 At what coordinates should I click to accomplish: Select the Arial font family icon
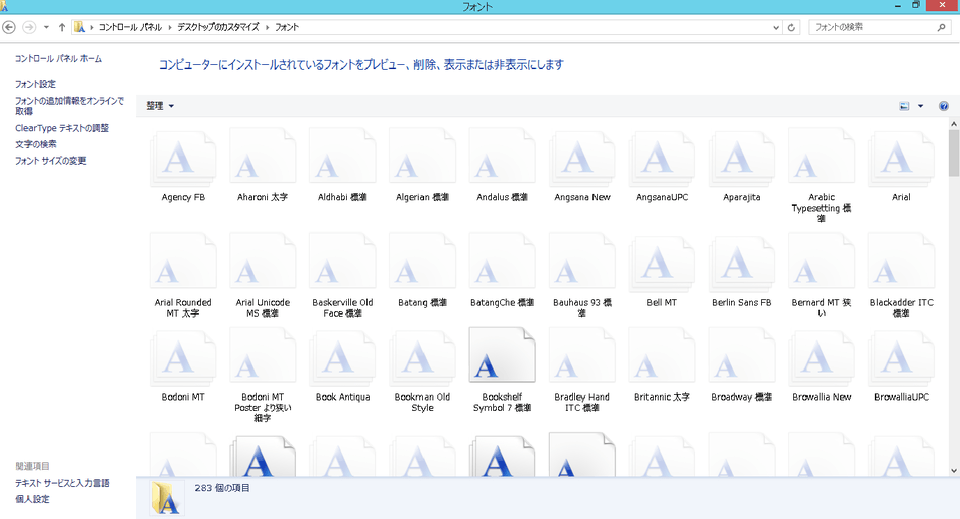pyautogui.click(x=900, y=158)
